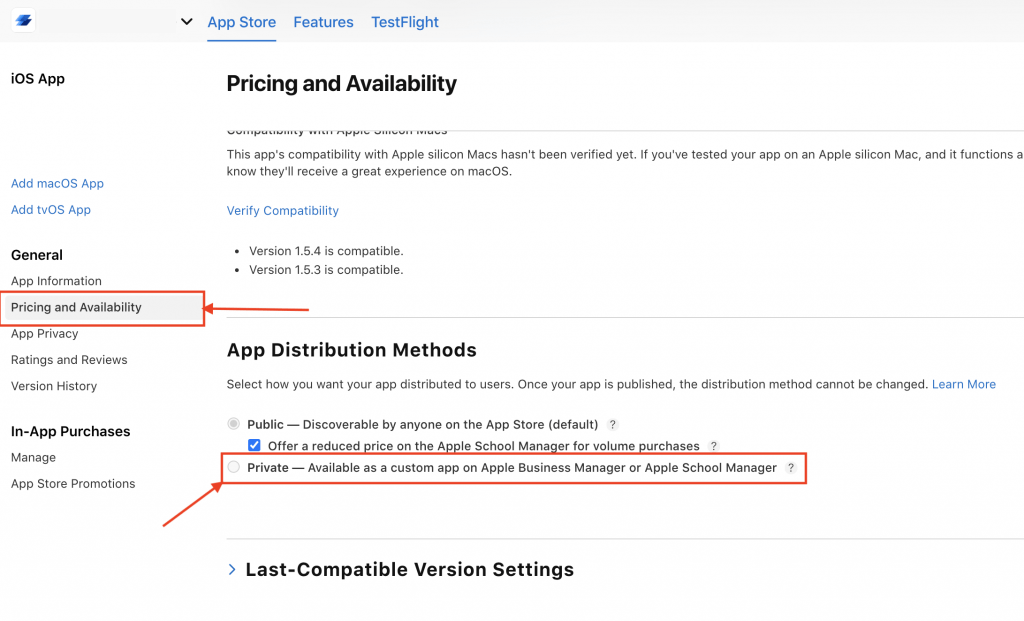Switch to the Features tab

point(323,22)
